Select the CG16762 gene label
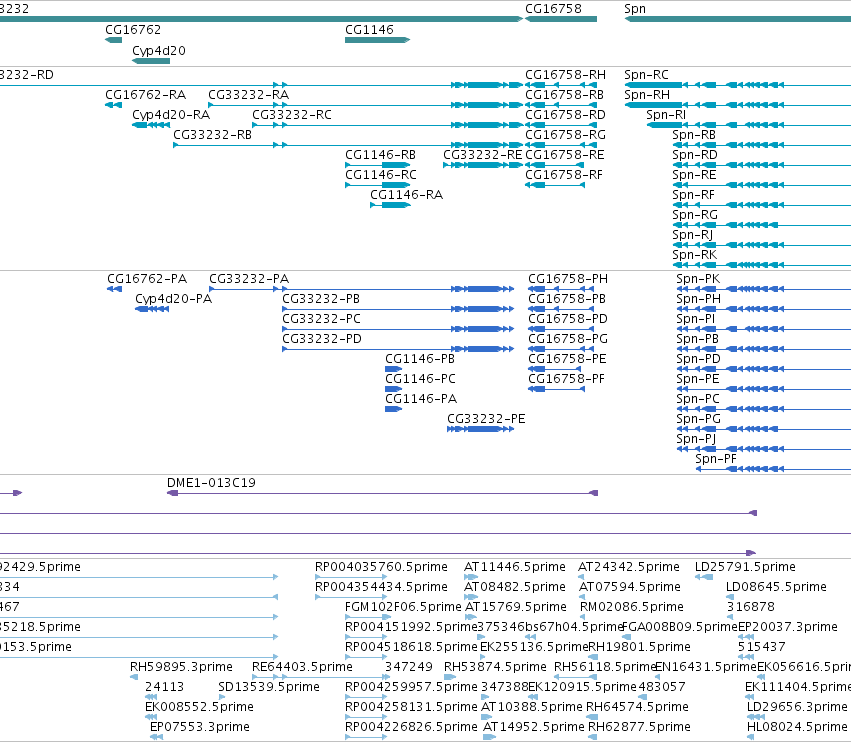Image resolution: width=851 pixels, height=742 pixels. [133, 30]
